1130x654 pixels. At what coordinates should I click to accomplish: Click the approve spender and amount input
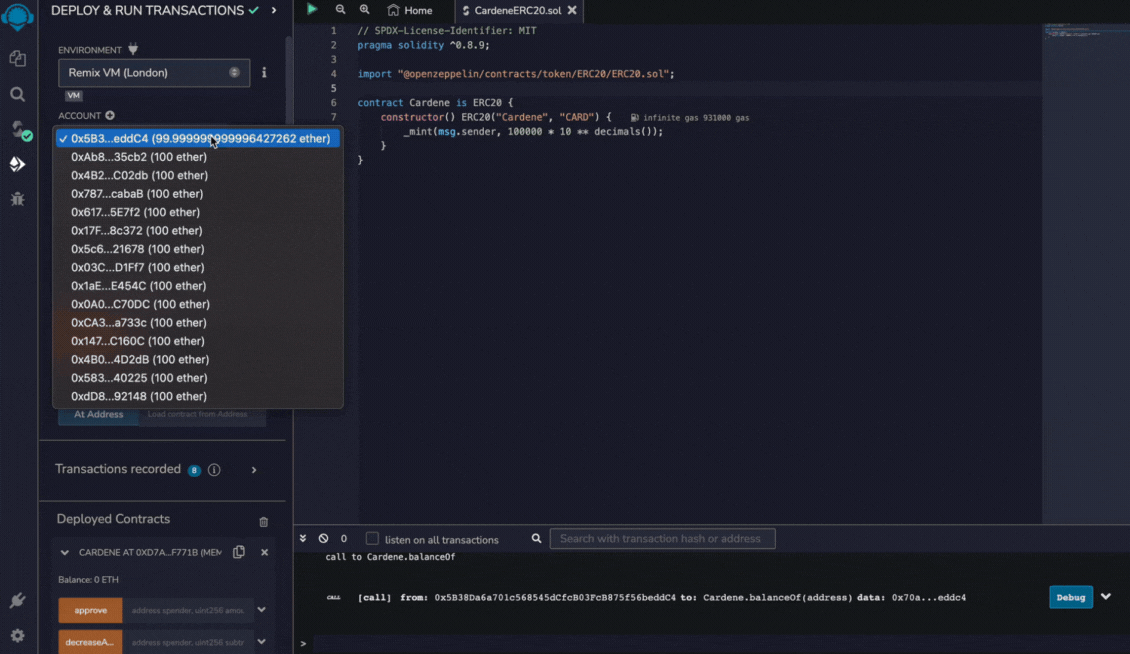click(187, 610)
